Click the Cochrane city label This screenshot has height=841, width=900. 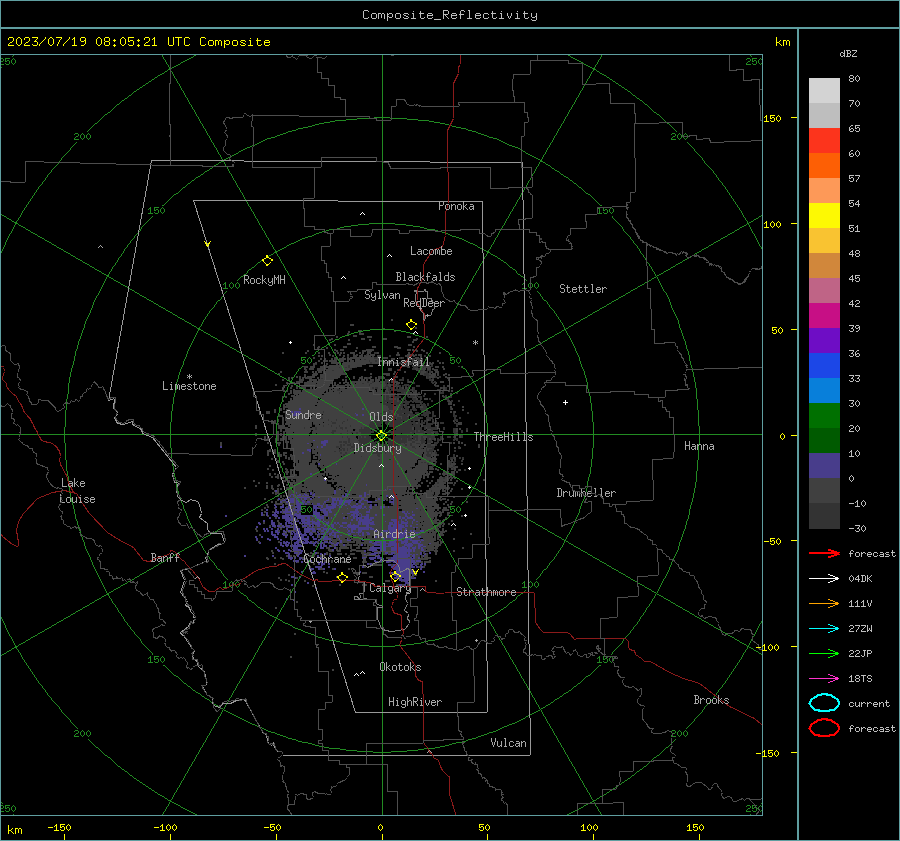(327, 559)
